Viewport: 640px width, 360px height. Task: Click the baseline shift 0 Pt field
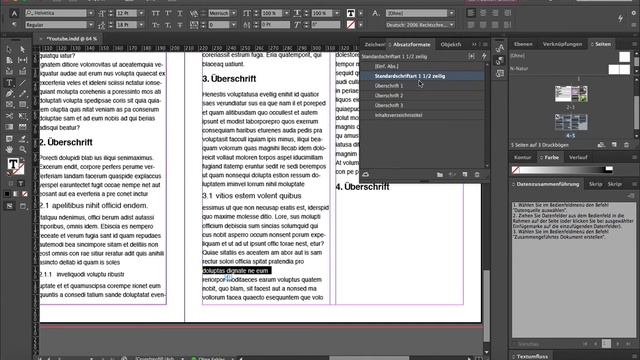276,25
